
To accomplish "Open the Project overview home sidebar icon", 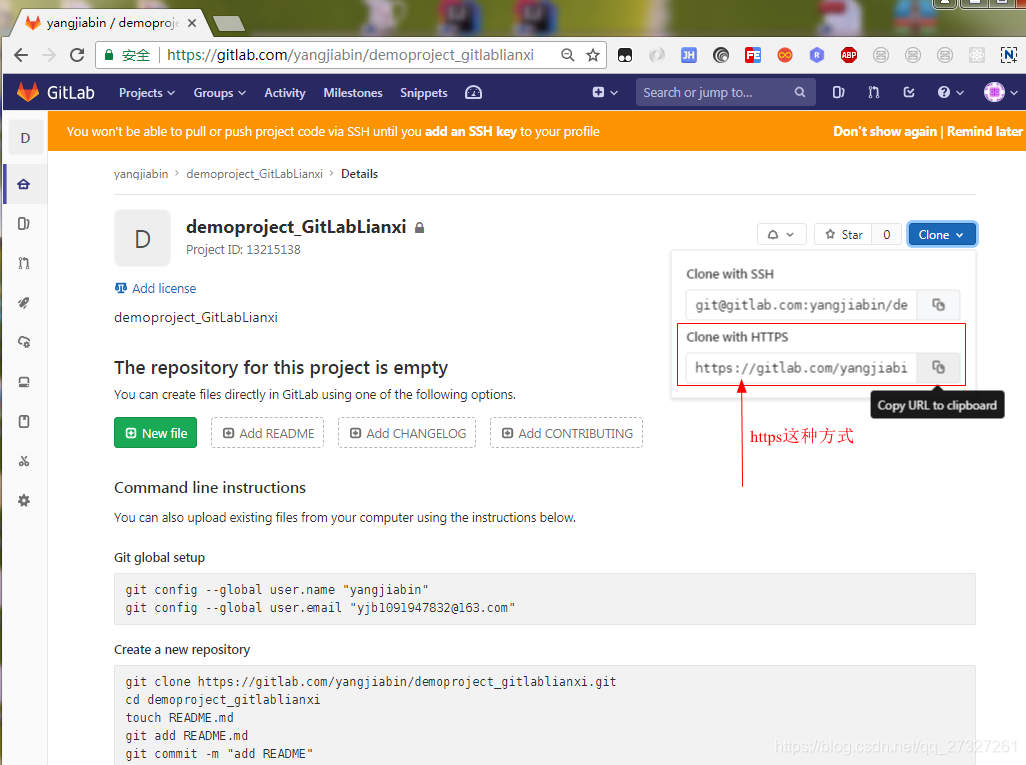I will click(x=24, y=184).
